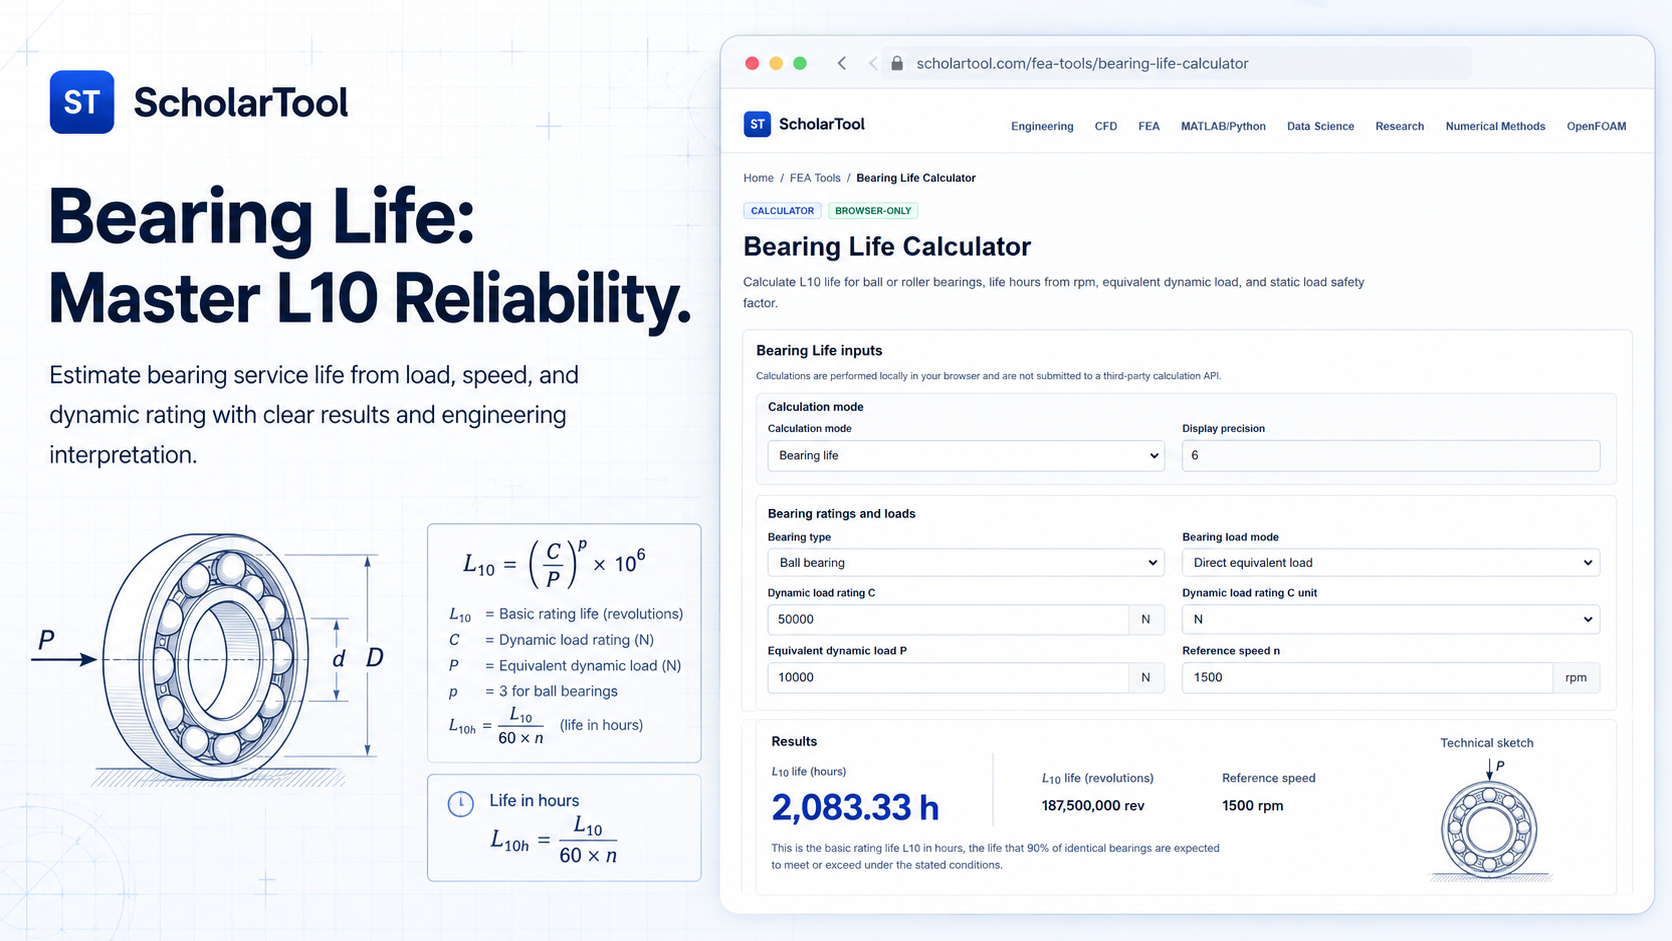Click the Bearing Life inputs section title
The width and height of the screenshot is (1672, 941).
pos(819,350)
